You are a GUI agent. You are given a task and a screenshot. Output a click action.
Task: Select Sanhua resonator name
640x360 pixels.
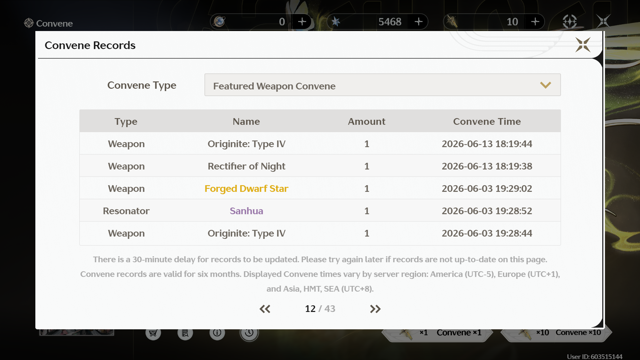click(246, 211)
